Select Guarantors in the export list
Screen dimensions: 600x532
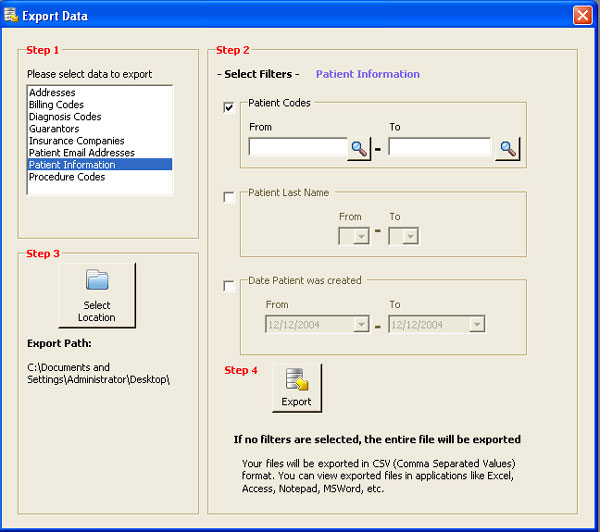(x=54, y=129)
